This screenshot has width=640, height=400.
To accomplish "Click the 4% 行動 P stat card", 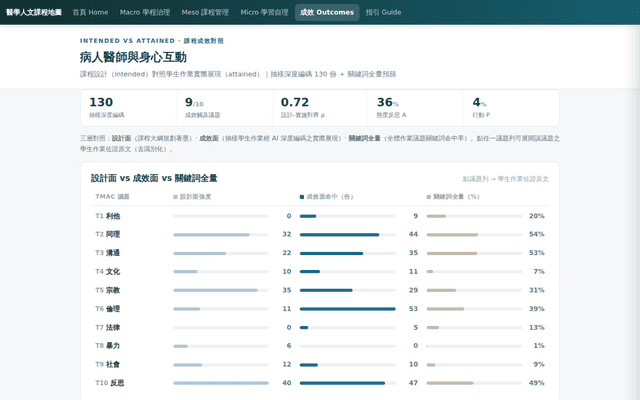I will tap(511, 108).
